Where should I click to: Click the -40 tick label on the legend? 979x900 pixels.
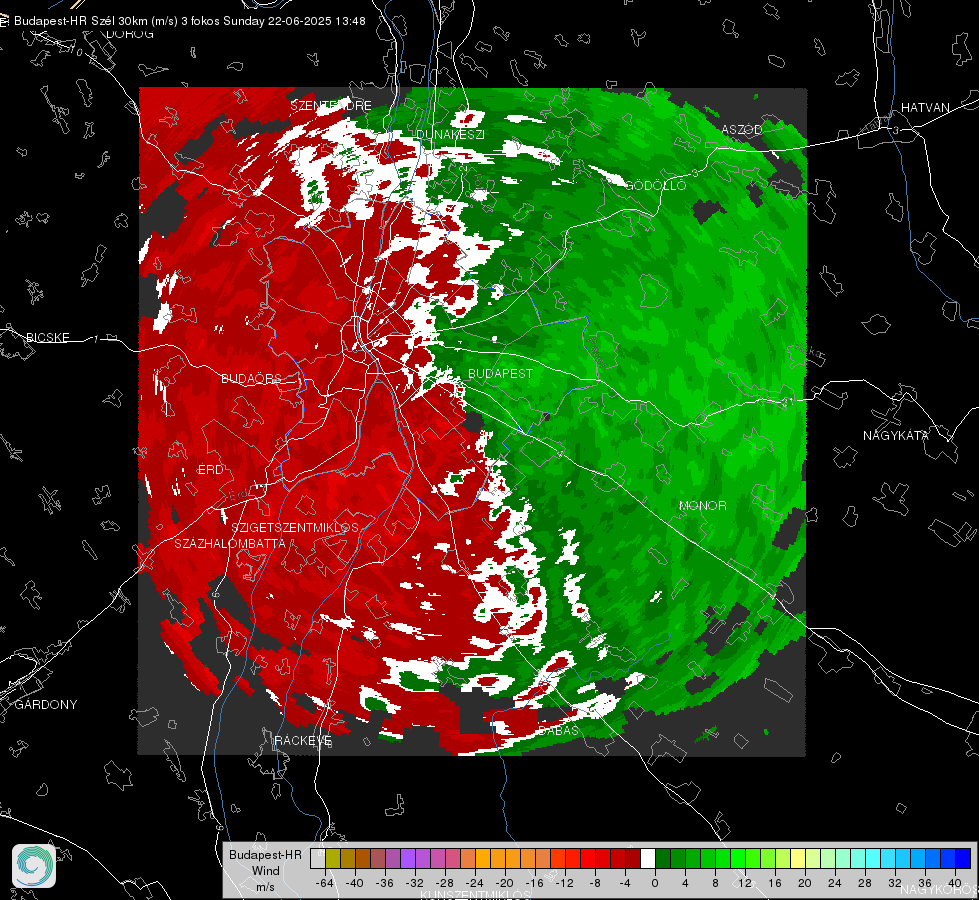coord(354,883)
